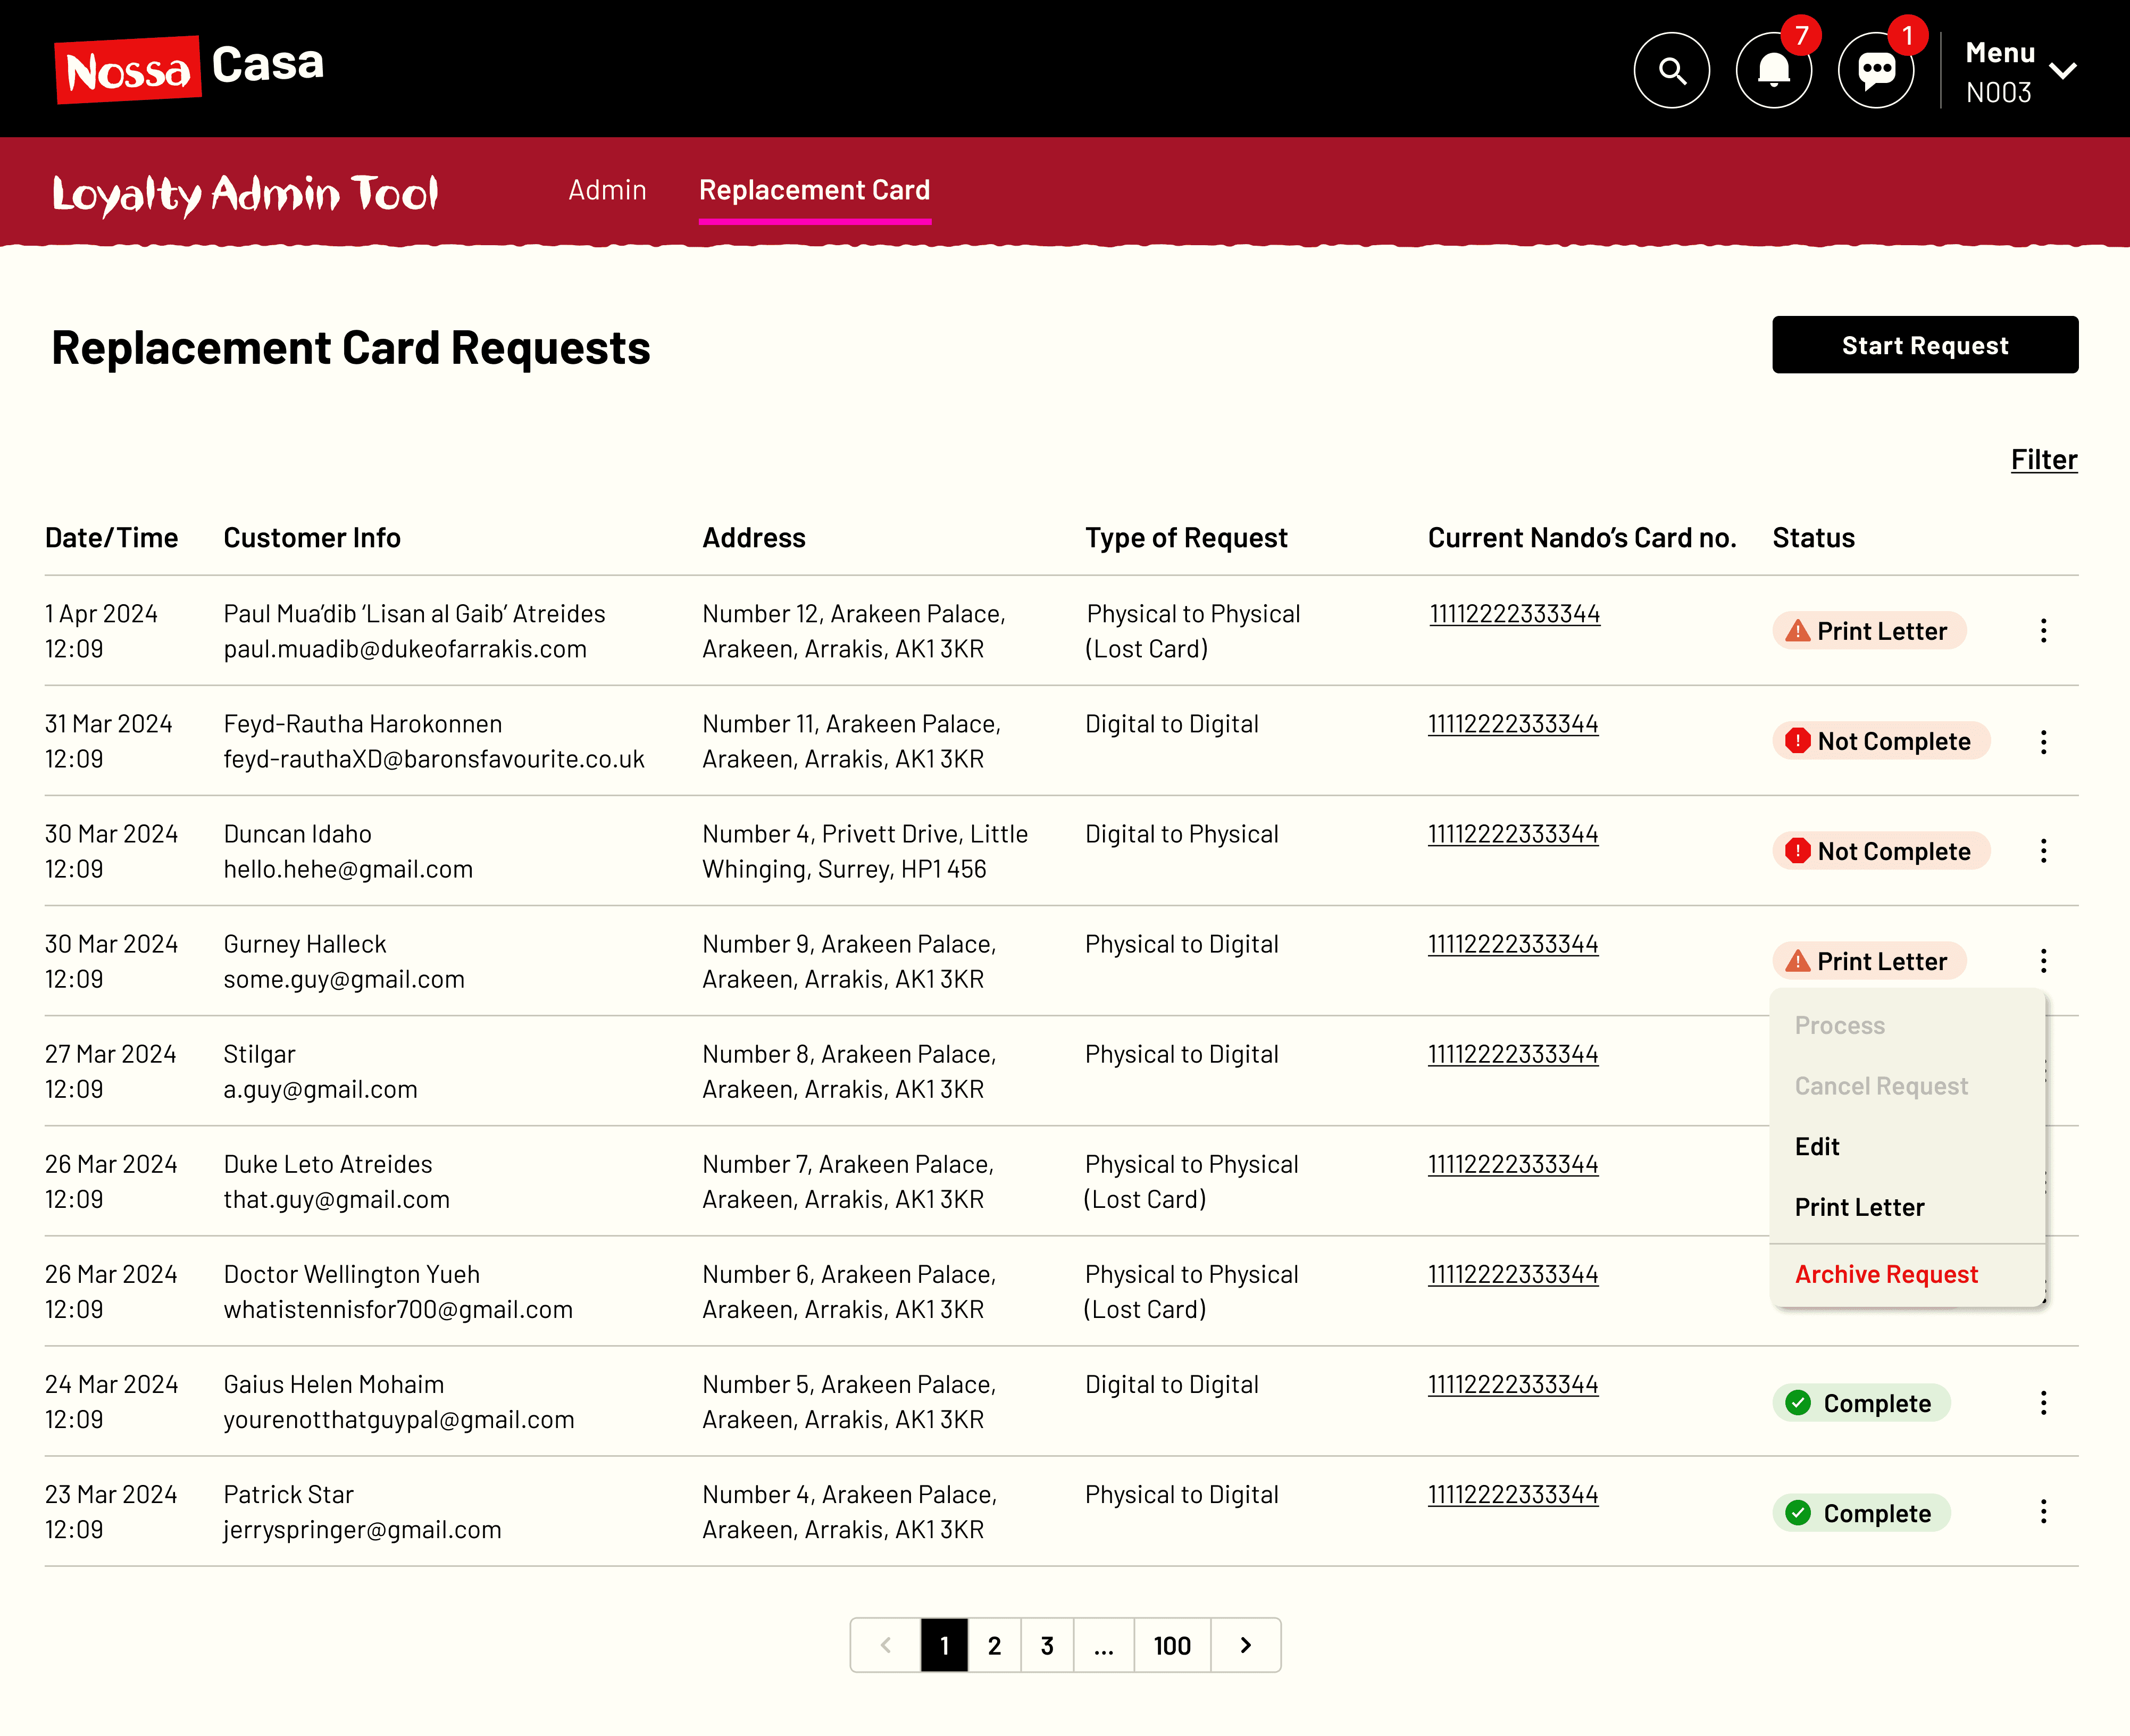Open card number link in Gaius Helen Mohaim row
The image size is (2130, 1736).
pos(1513,1384)
